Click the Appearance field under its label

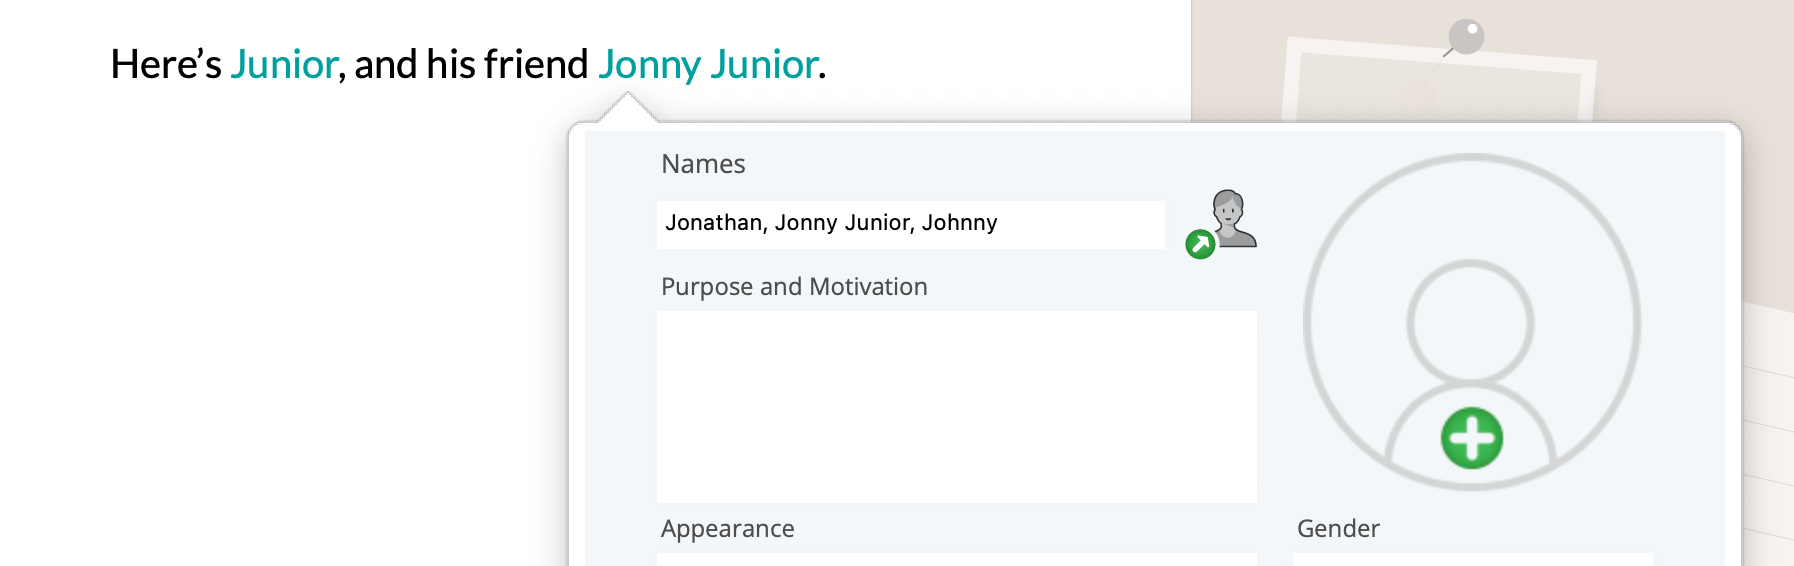[x=956, y=559]
